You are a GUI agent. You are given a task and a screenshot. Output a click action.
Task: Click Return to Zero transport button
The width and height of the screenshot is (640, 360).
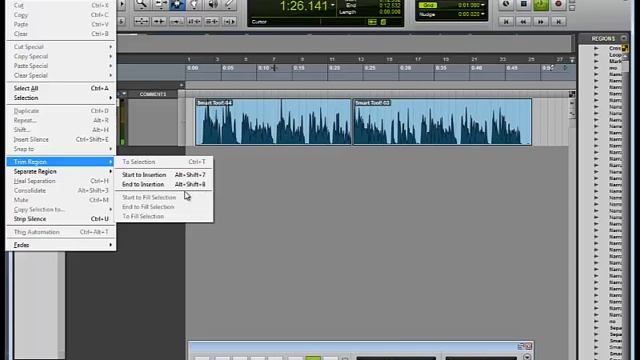[x=506, y=22]
